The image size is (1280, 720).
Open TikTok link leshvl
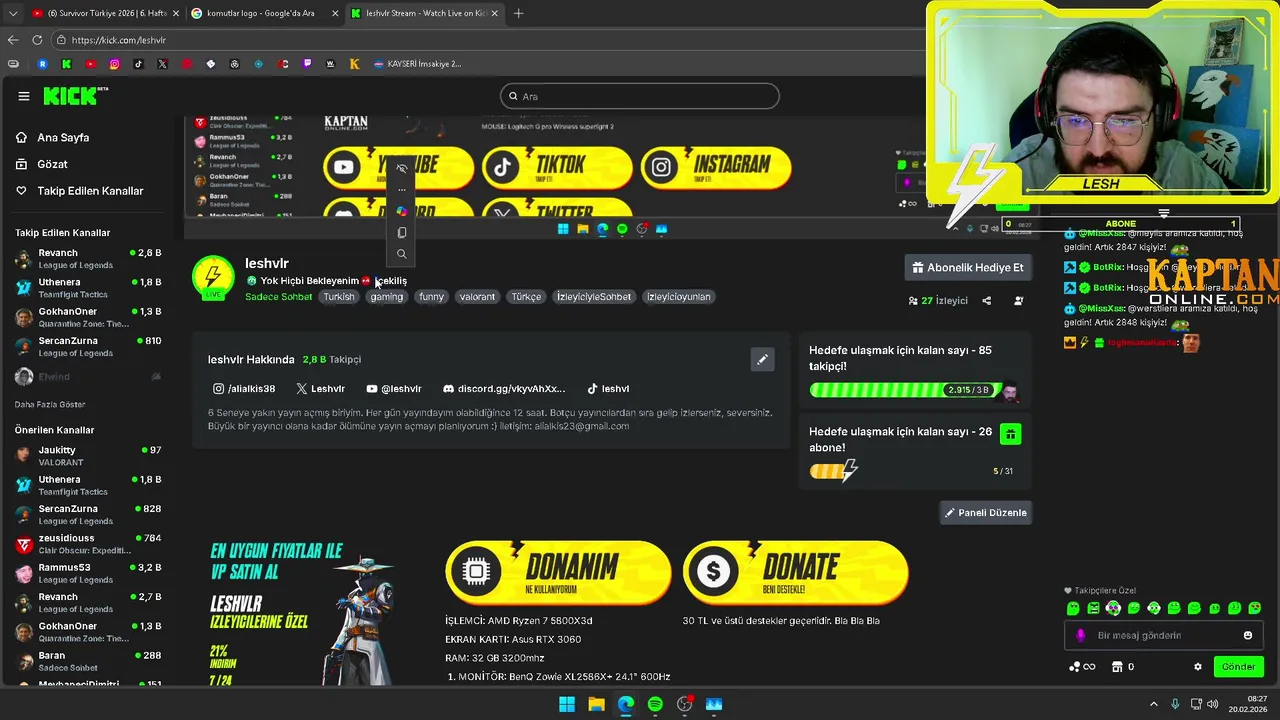click(x=608, y=388)
